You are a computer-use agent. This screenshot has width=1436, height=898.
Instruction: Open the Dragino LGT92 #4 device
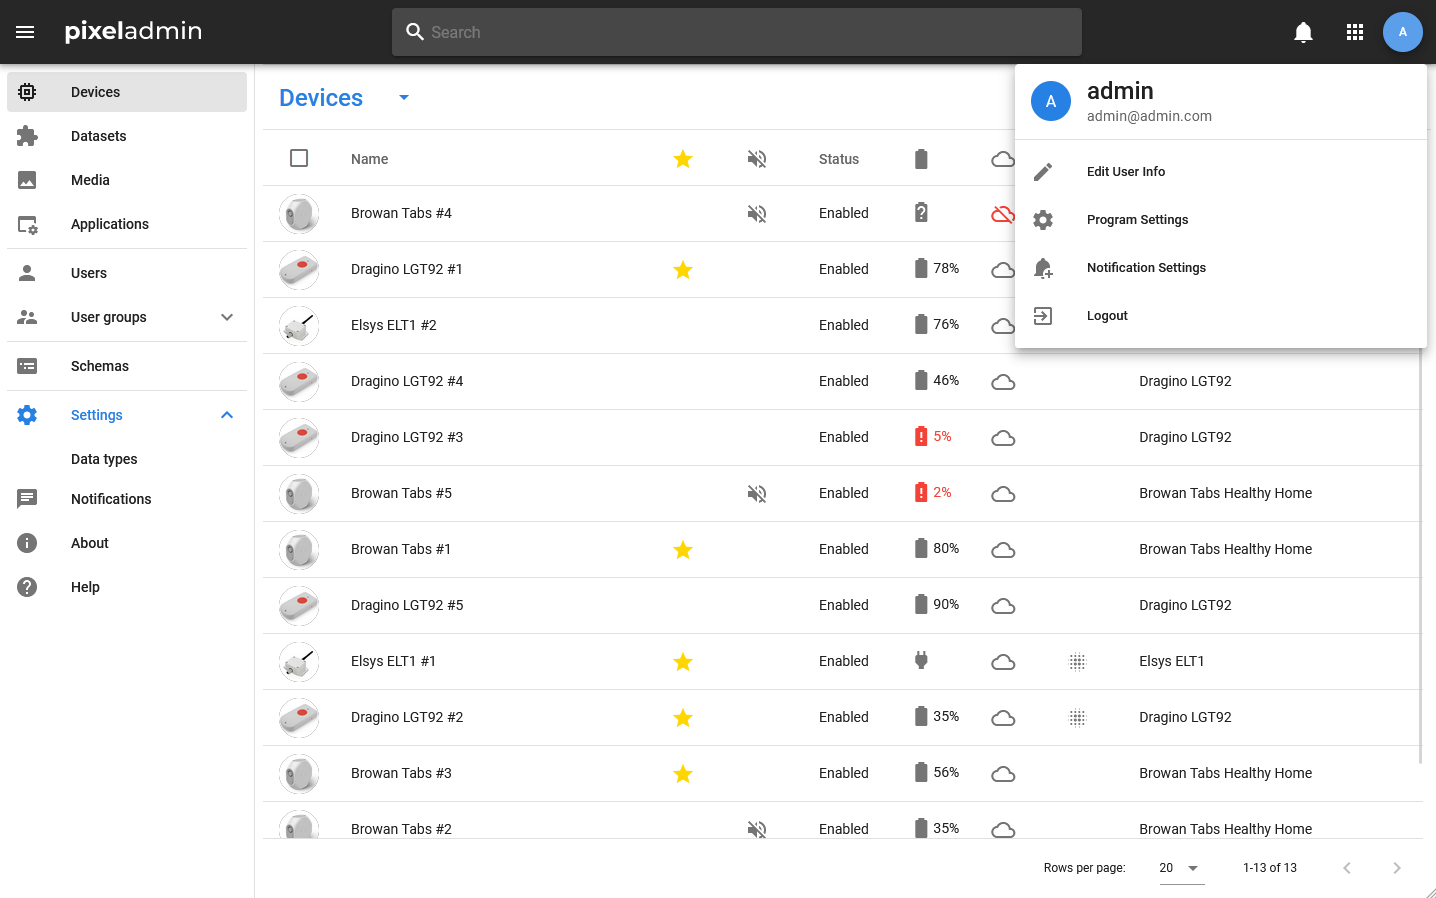coord(407,381)
